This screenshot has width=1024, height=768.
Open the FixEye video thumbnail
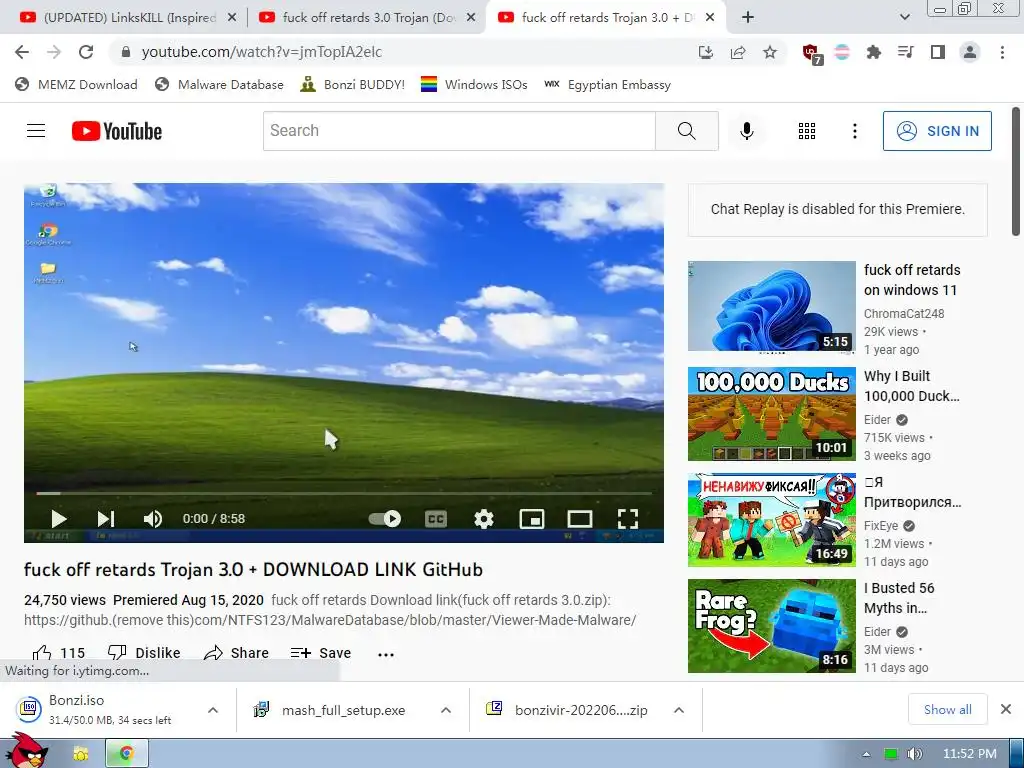click(771, 520)
